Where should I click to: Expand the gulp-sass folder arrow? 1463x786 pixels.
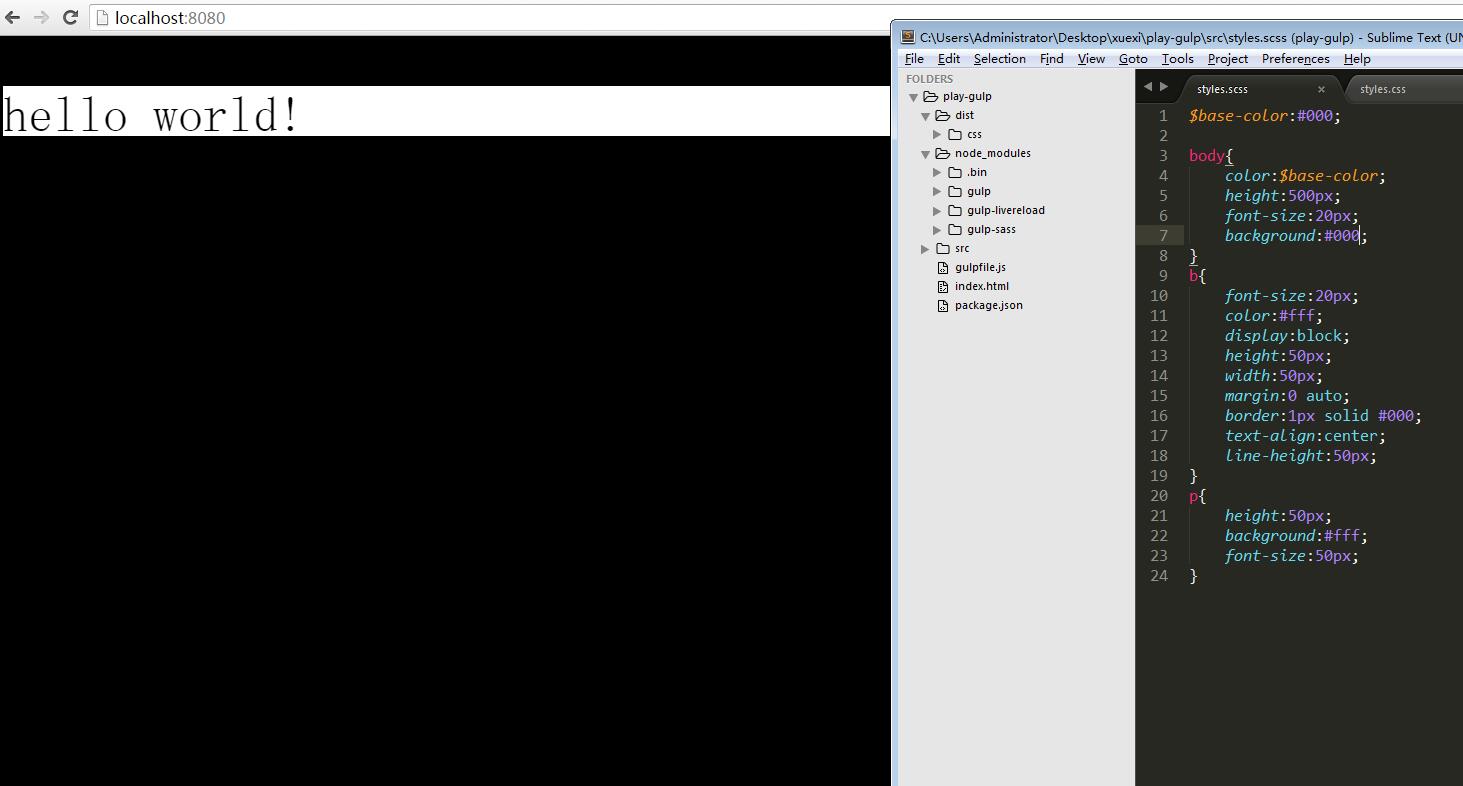click(937, 229)
